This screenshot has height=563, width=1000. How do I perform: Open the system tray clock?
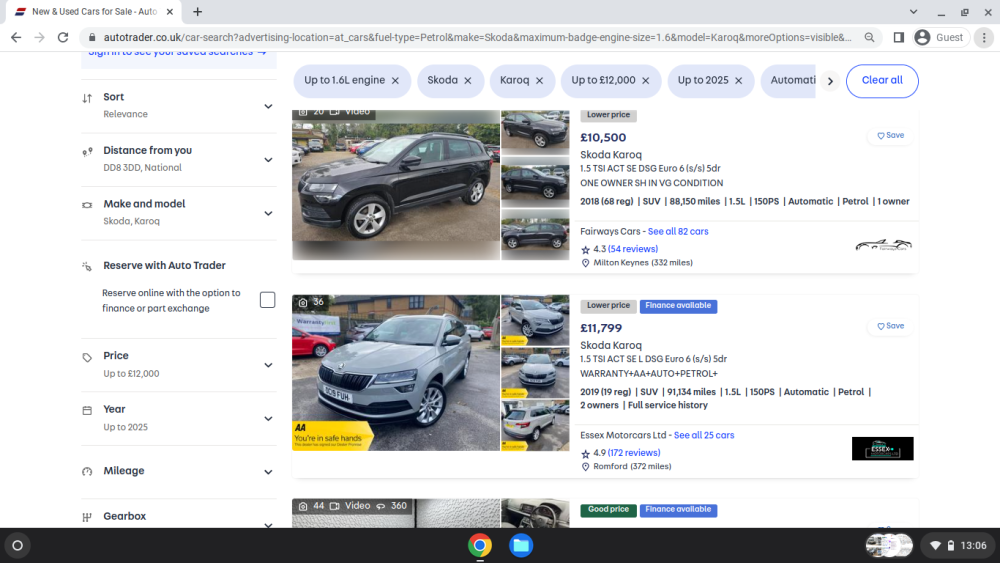point(959,545)
